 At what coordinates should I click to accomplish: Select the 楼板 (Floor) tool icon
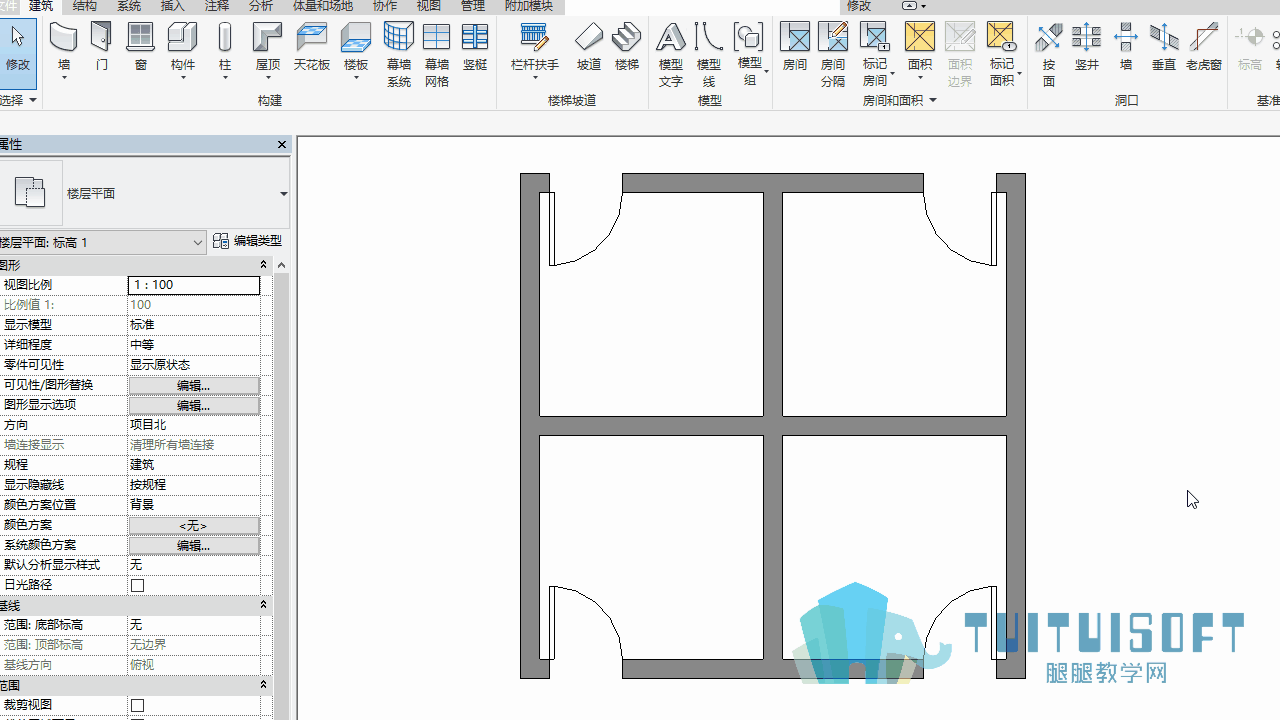point(356,38)
